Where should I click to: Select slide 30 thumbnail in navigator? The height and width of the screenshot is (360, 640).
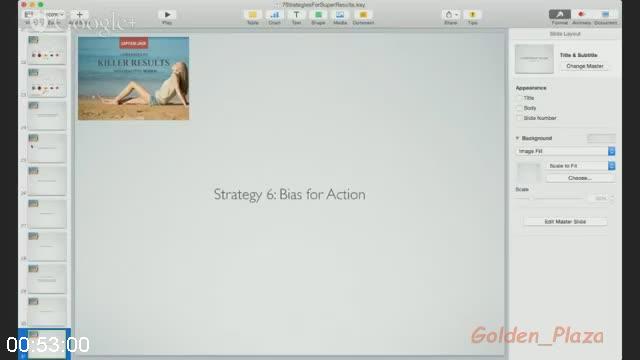[x=47, y=312]
